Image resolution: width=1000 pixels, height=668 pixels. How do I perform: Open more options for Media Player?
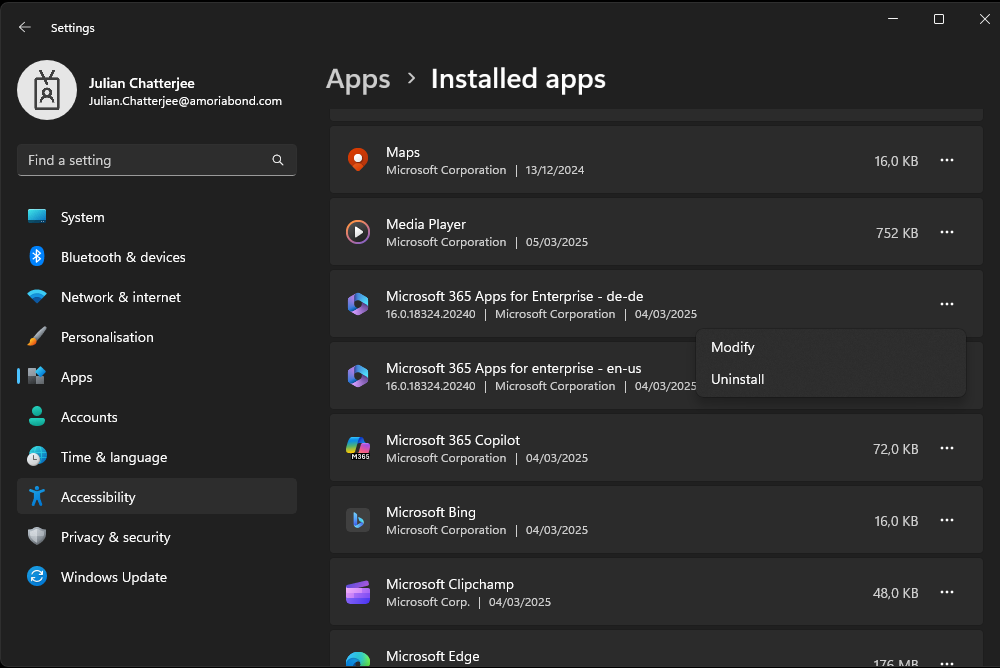pyautogui.click(x=947, y=232)
